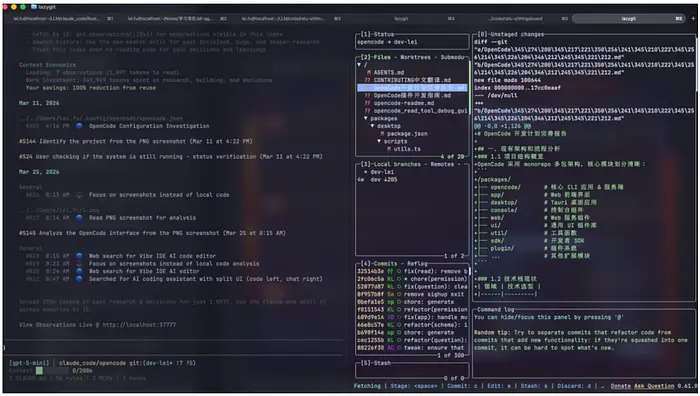Select the dev-lei branch
The width and height of the screenshot is (700, 396).
[382, 172]
